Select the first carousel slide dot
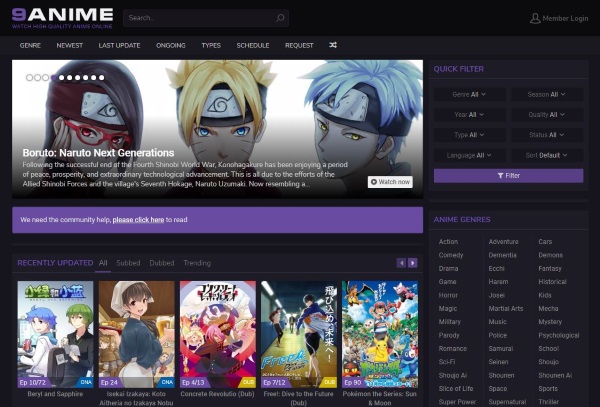This screenshot has height=407, width=600. pos(30,77)
